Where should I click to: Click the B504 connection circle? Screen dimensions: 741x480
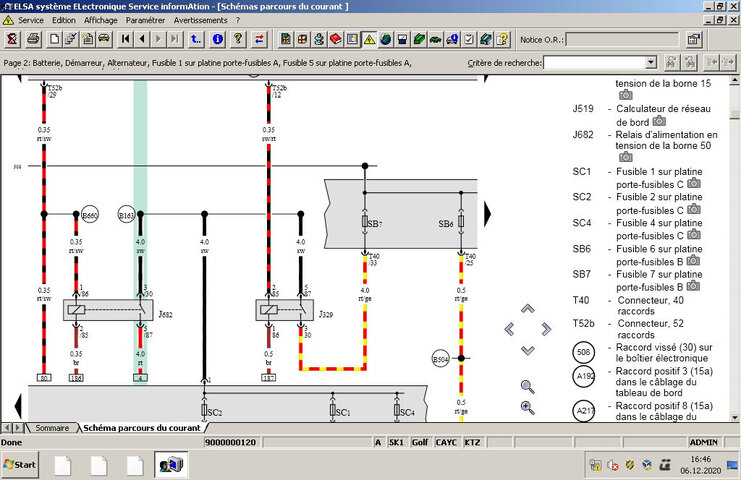[440, 359]
